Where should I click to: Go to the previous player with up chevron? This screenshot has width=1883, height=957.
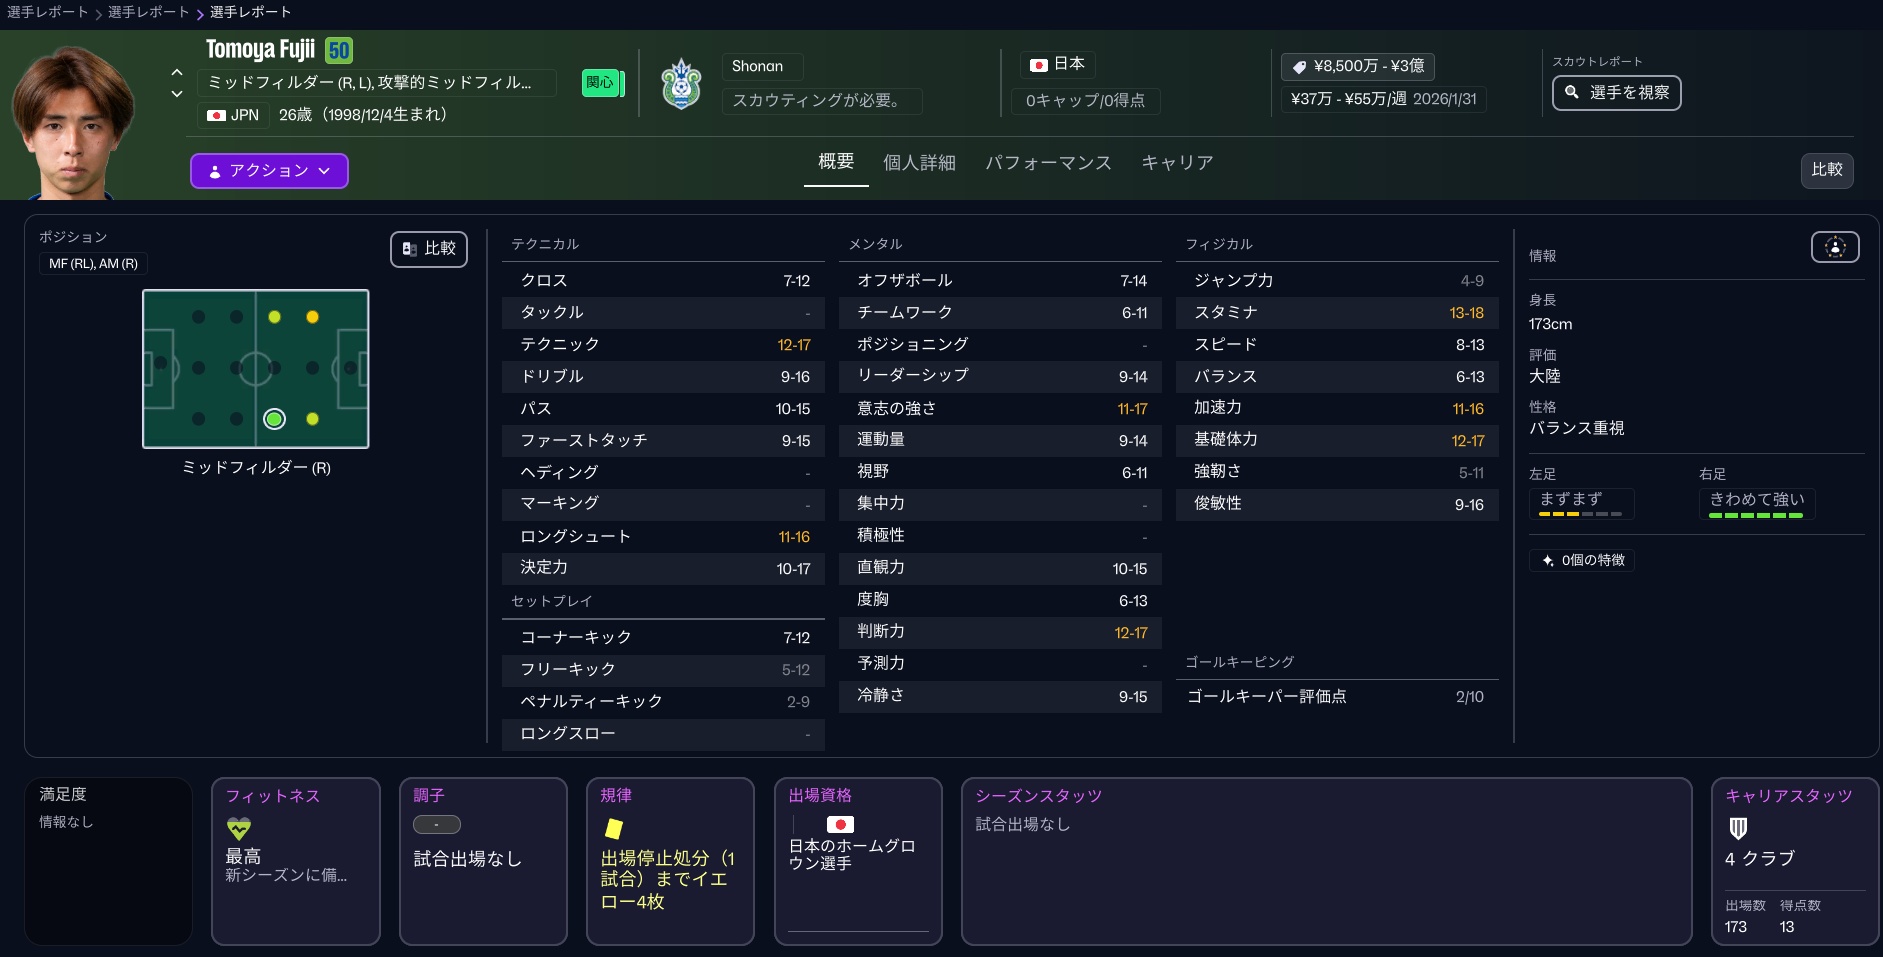point(177,72)
